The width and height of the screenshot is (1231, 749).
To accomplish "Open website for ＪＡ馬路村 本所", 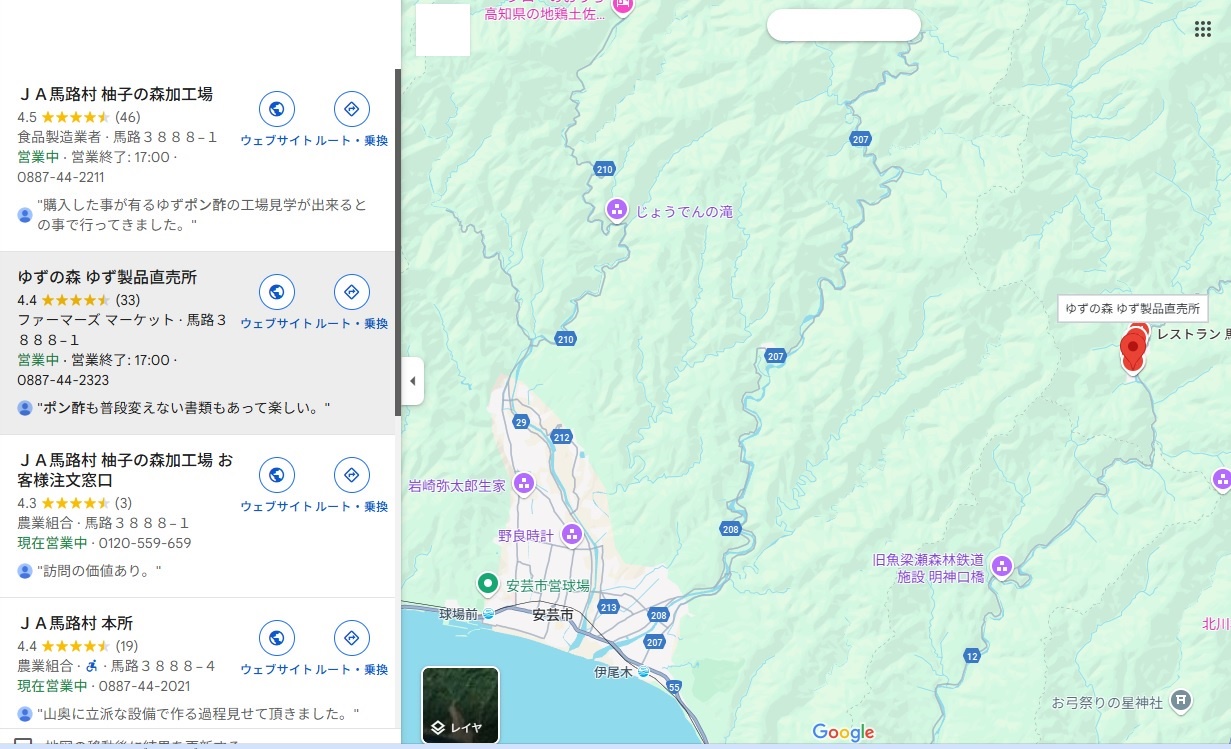I will pyautogui.click(x=276, y=638).
